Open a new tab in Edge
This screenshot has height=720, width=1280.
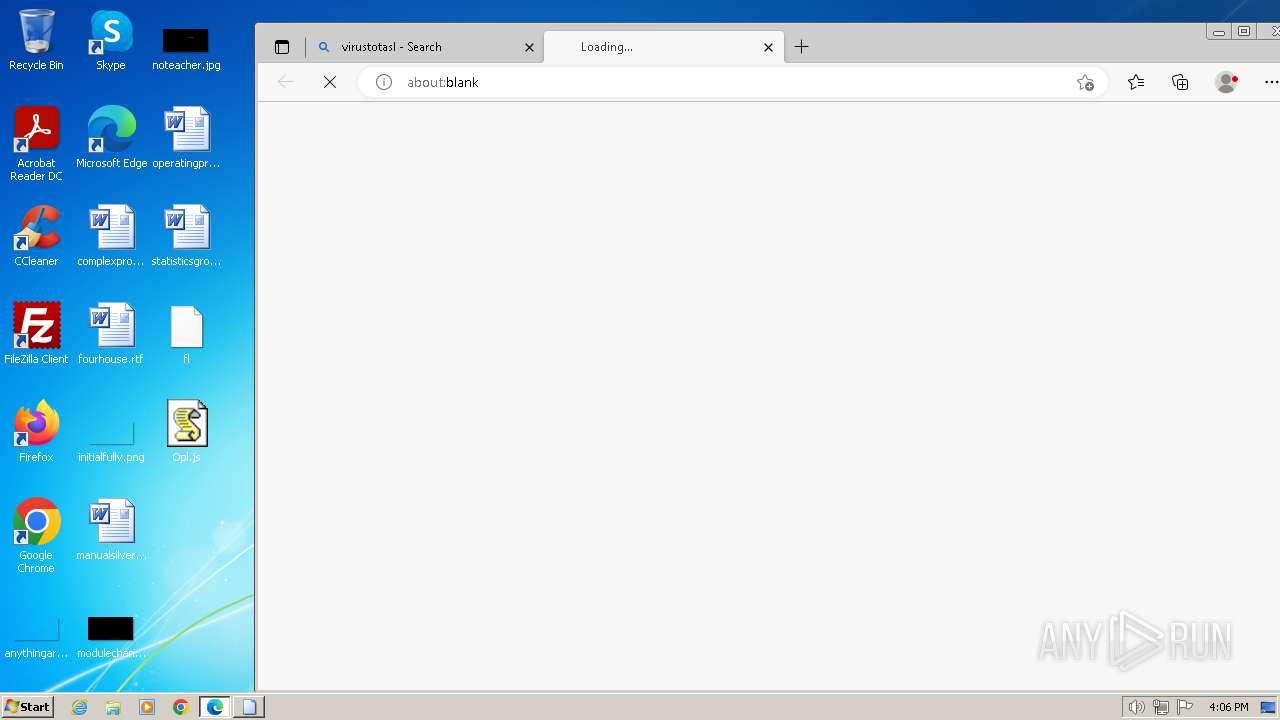[x=801, y=47]
